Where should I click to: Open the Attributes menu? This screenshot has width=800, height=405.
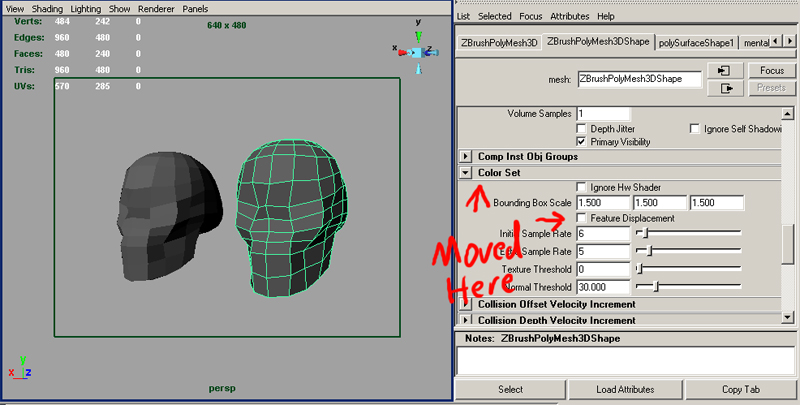pos(570,16)
